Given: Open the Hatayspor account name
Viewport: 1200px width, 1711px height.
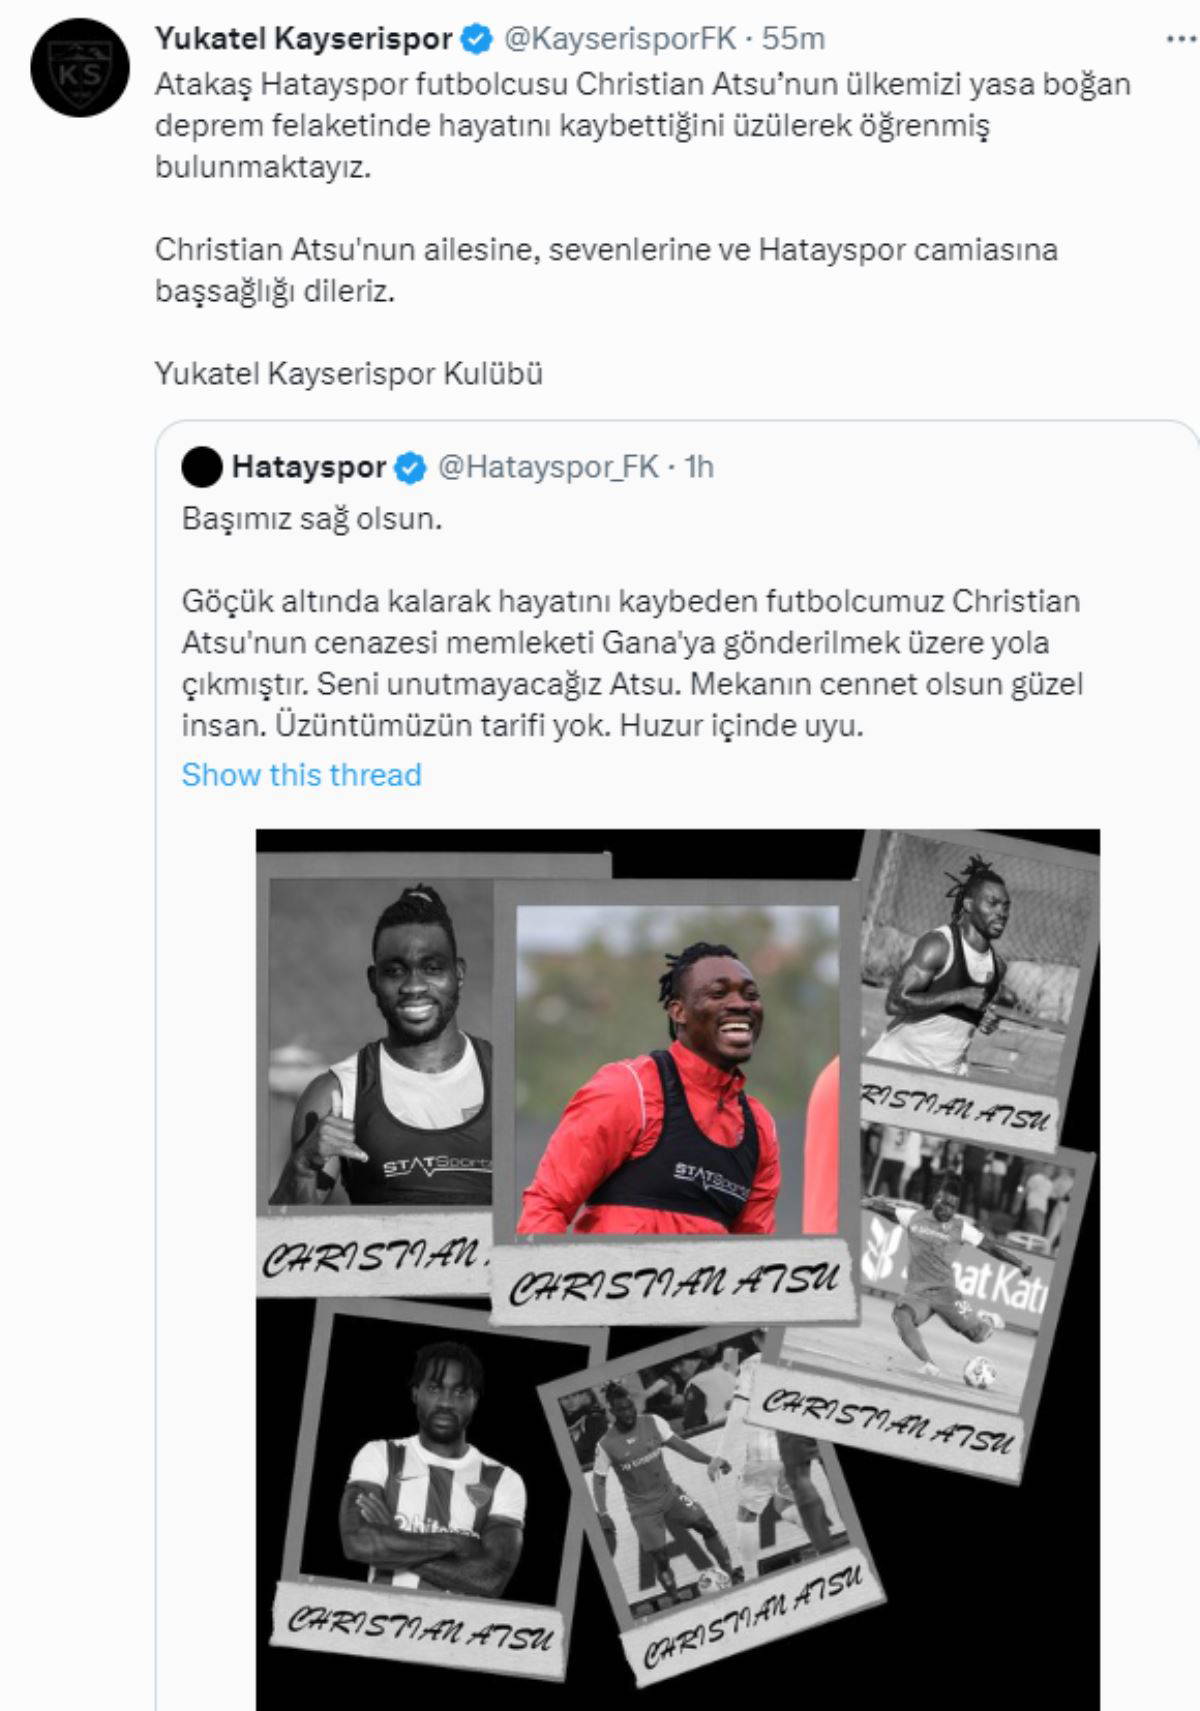Looking at the screenshot, I should tap(309, 467).
